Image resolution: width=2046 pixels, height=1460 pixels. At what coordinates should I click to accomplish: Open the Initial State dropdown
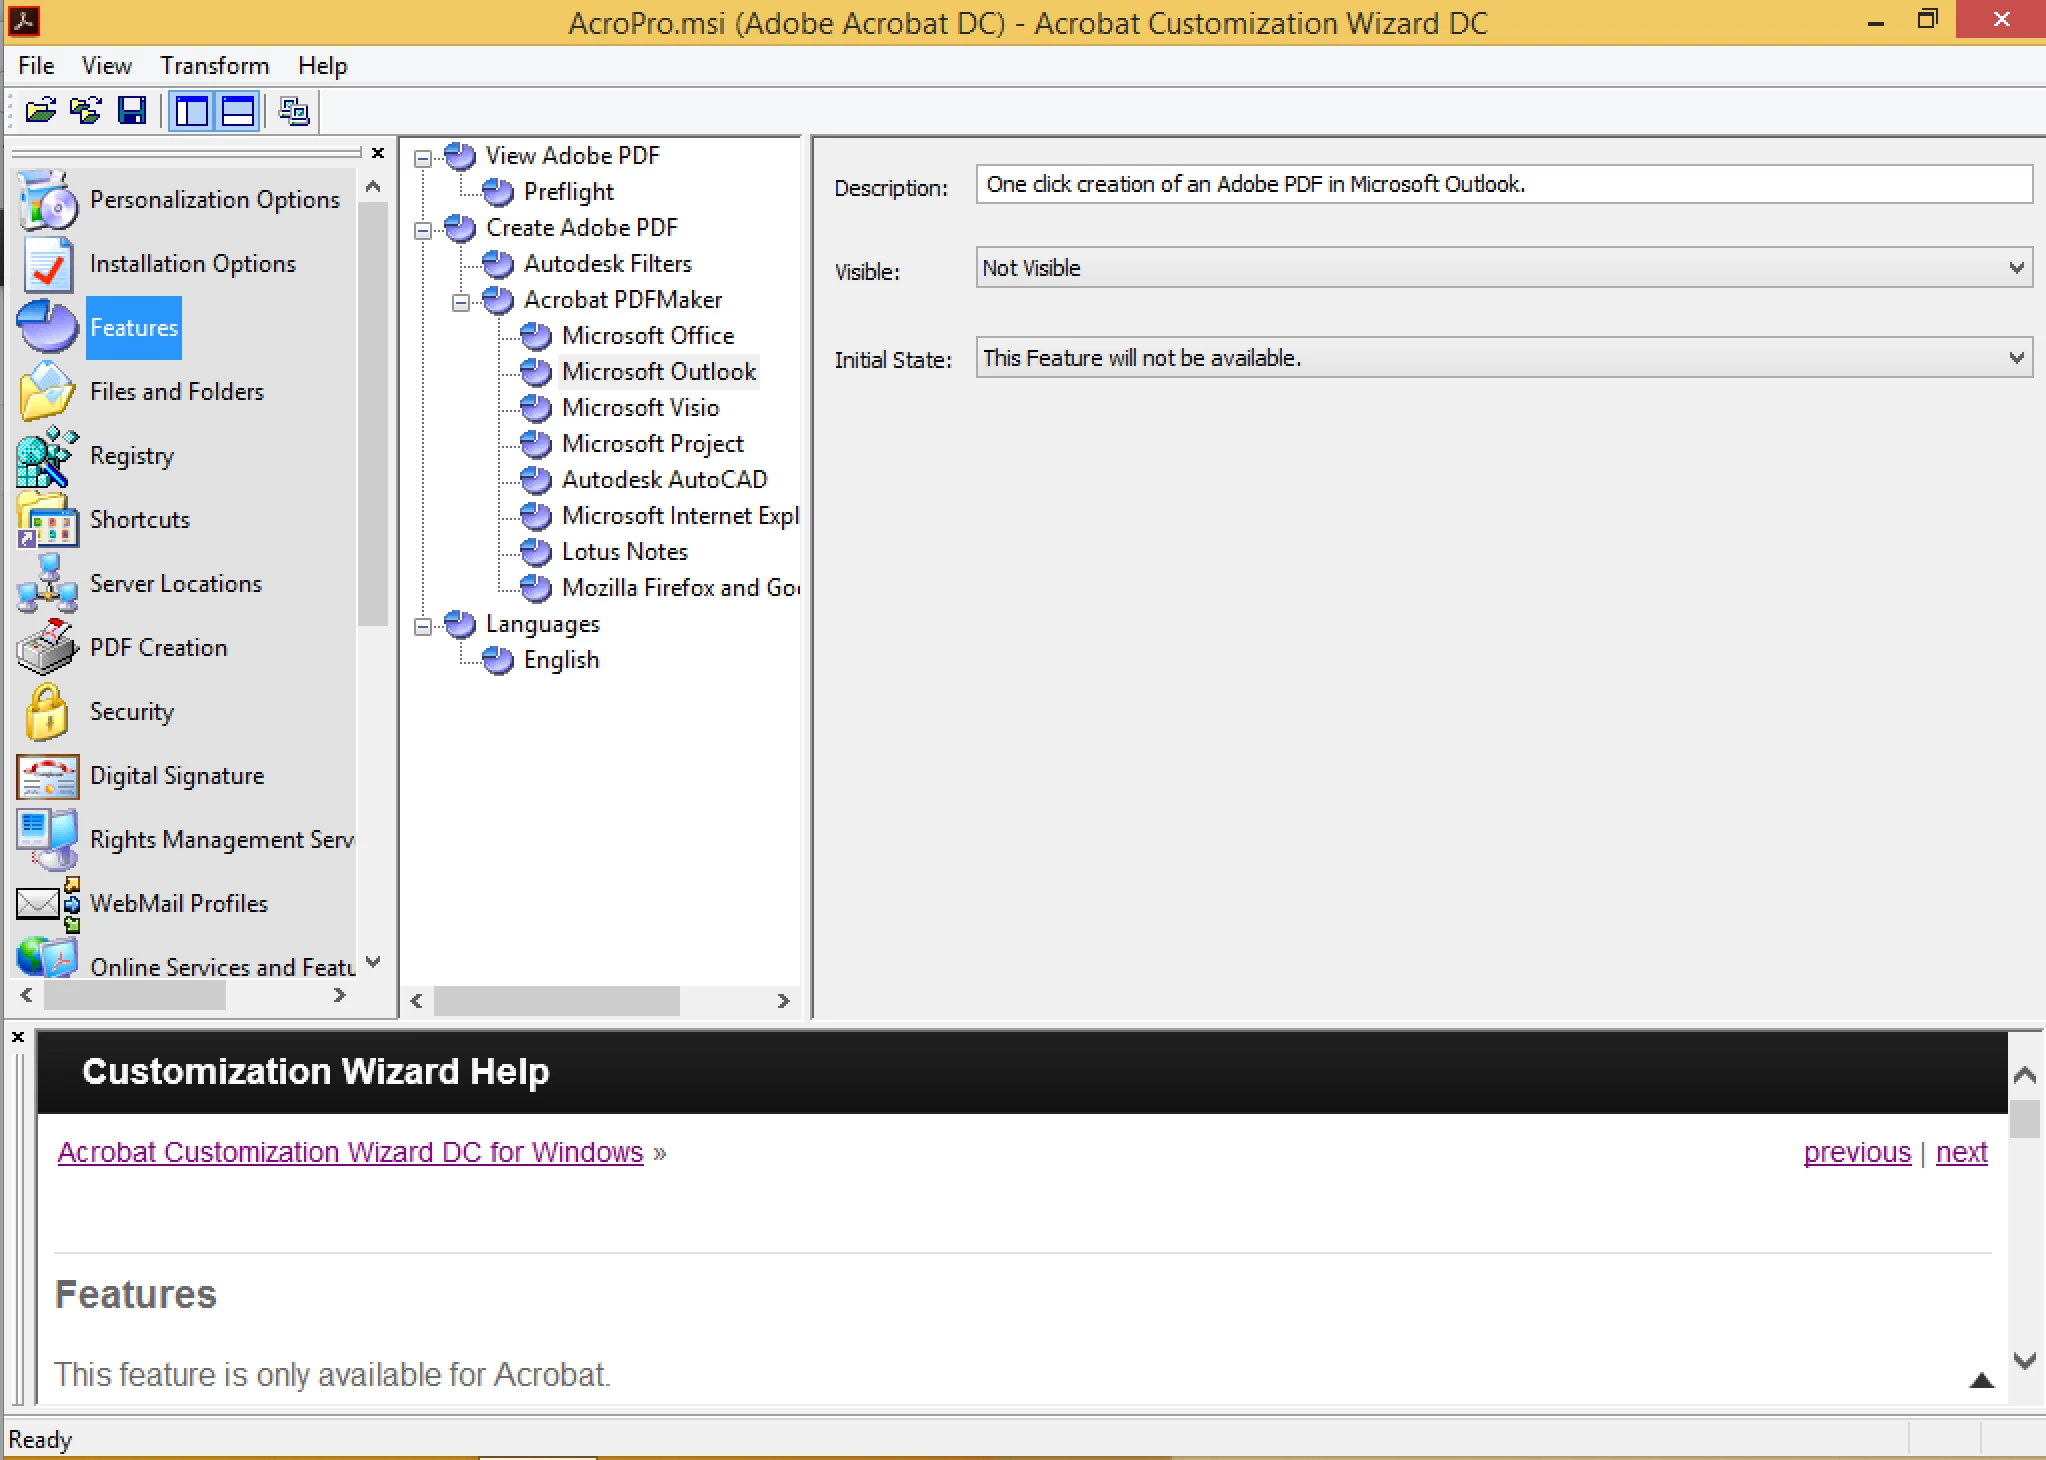coord(2016,358)
